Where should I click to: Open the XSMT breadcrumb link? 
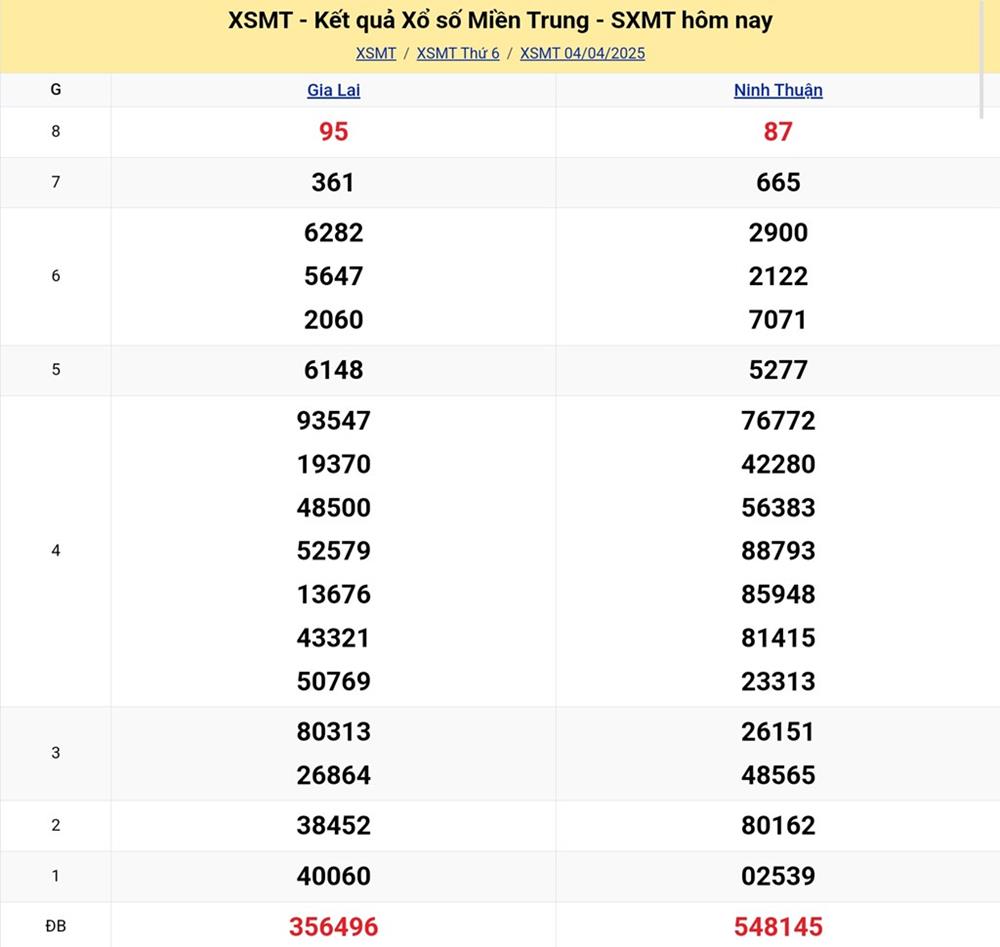(376, 53)
